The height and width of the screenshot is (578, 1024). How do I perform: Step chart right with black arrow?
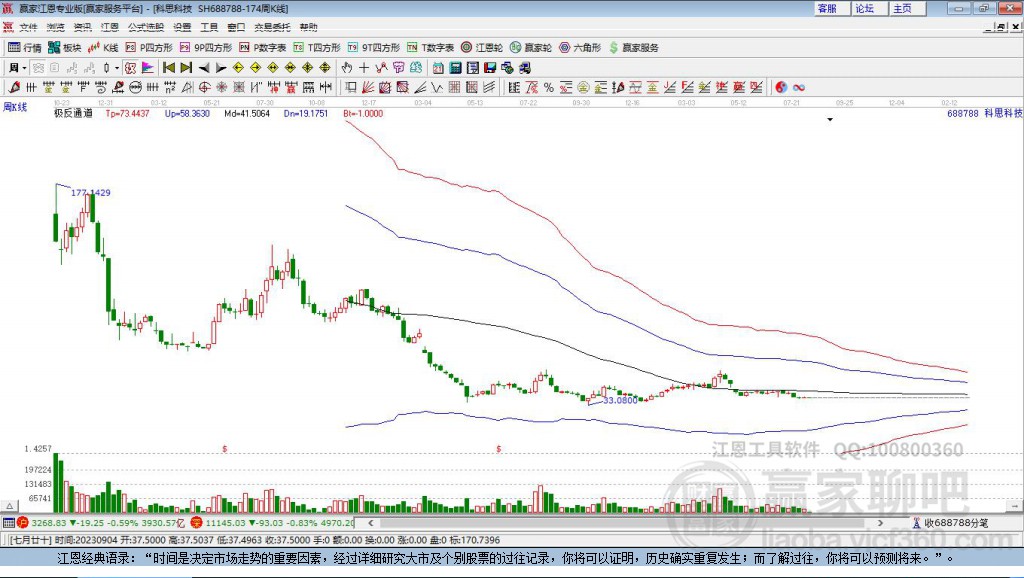[221, 68]
